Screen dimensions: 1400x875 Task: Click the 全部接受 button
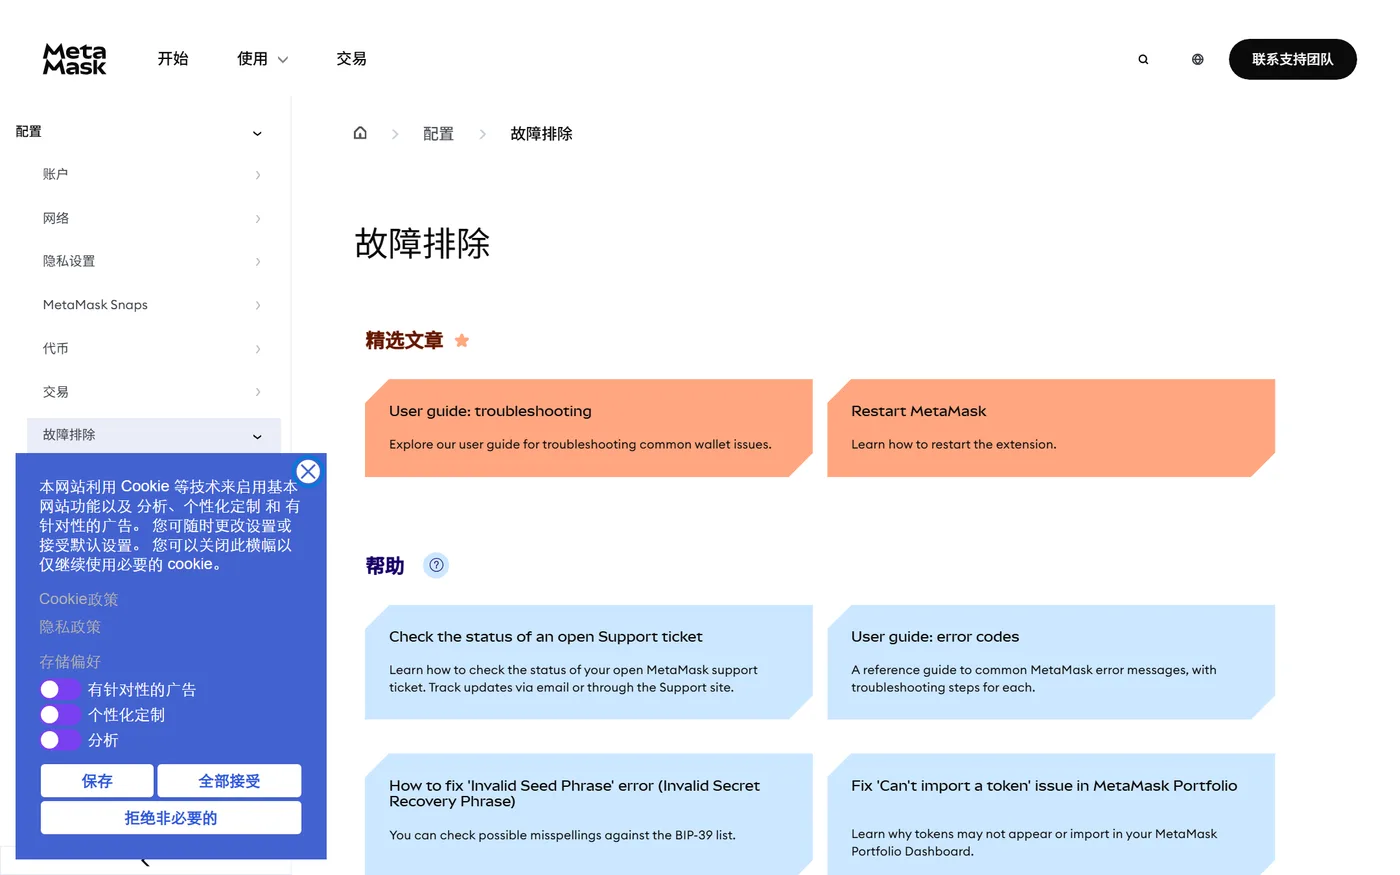[229, 781]
